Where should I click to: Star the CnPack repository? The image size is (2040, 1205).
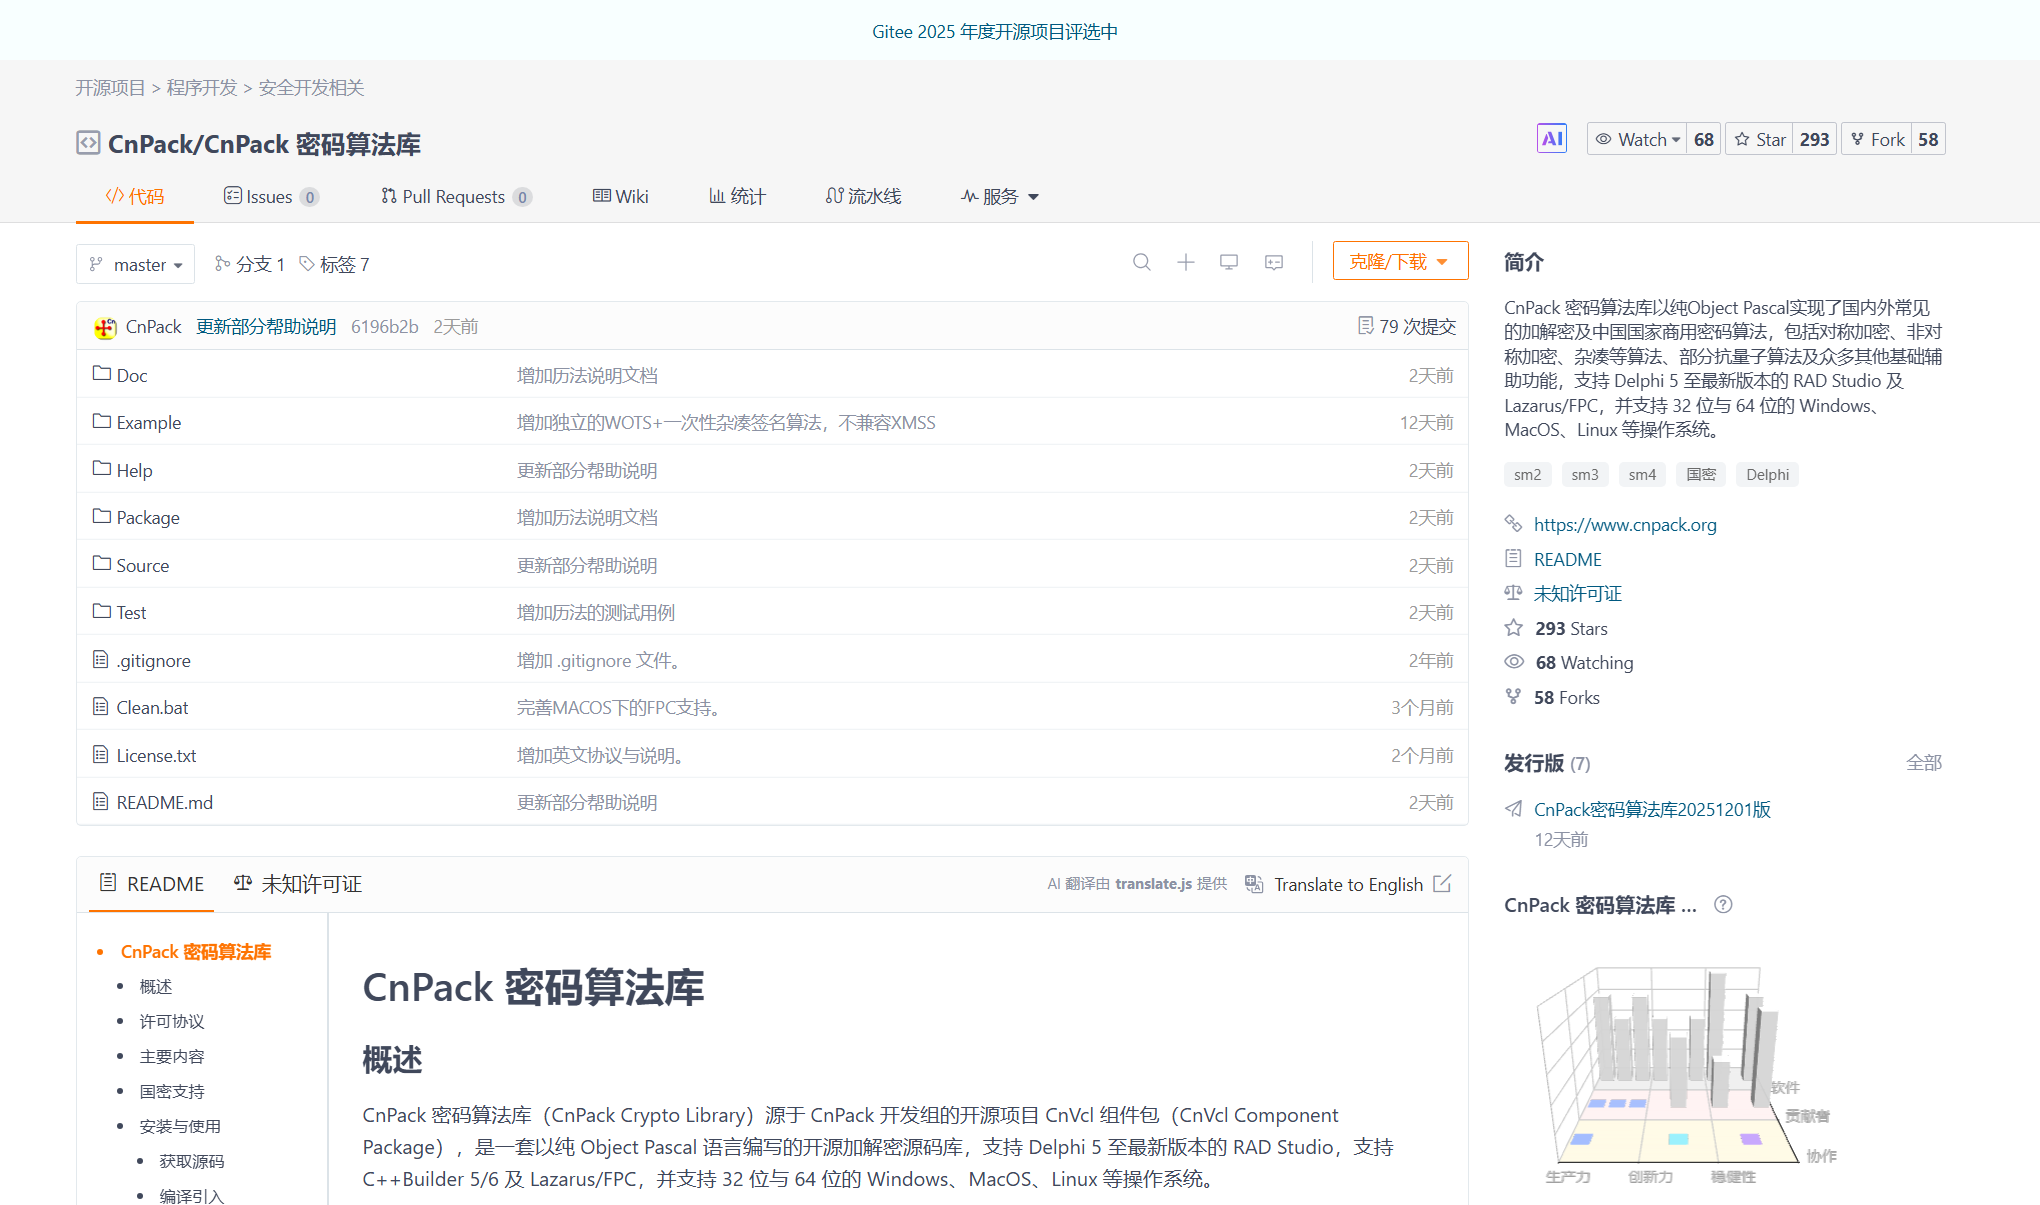[x=1759, y=138]
